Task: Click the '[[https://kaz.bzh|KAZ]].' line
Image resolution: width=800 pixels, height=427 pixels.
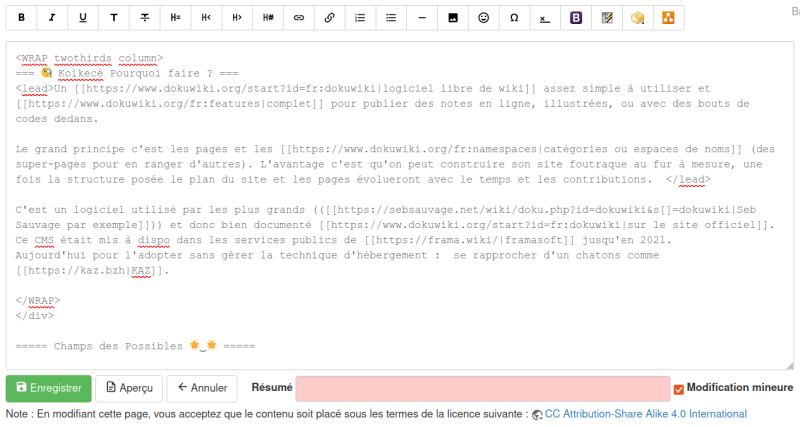Action: (x=92, y=270)
